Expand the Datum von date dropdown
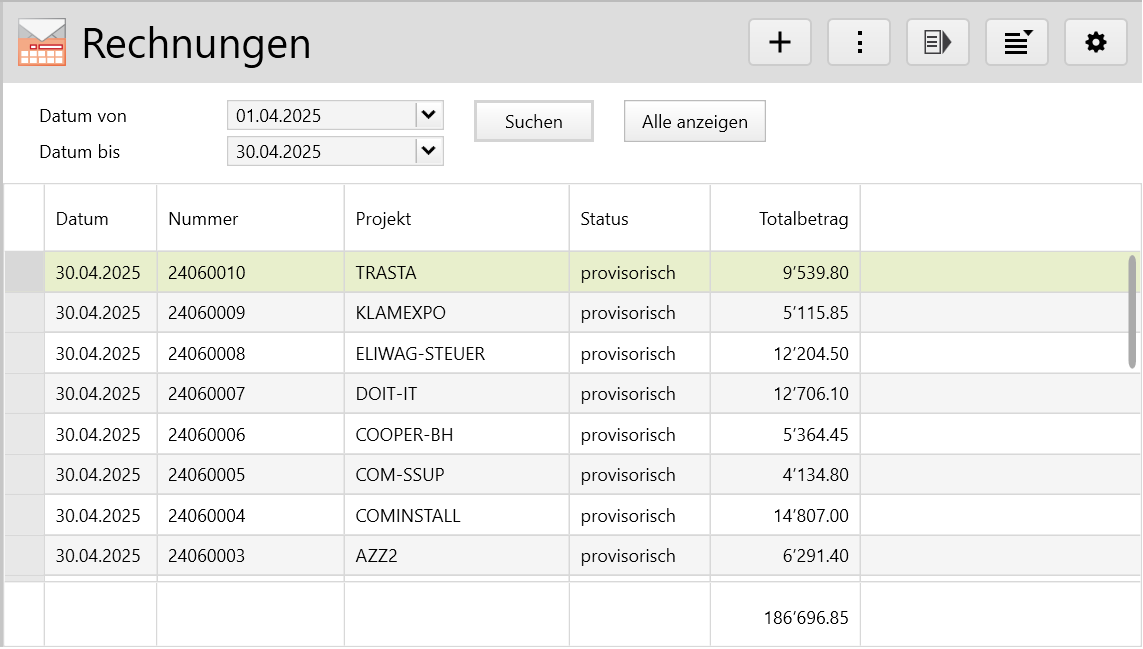 pyautogui.click(x=429, y=115)
